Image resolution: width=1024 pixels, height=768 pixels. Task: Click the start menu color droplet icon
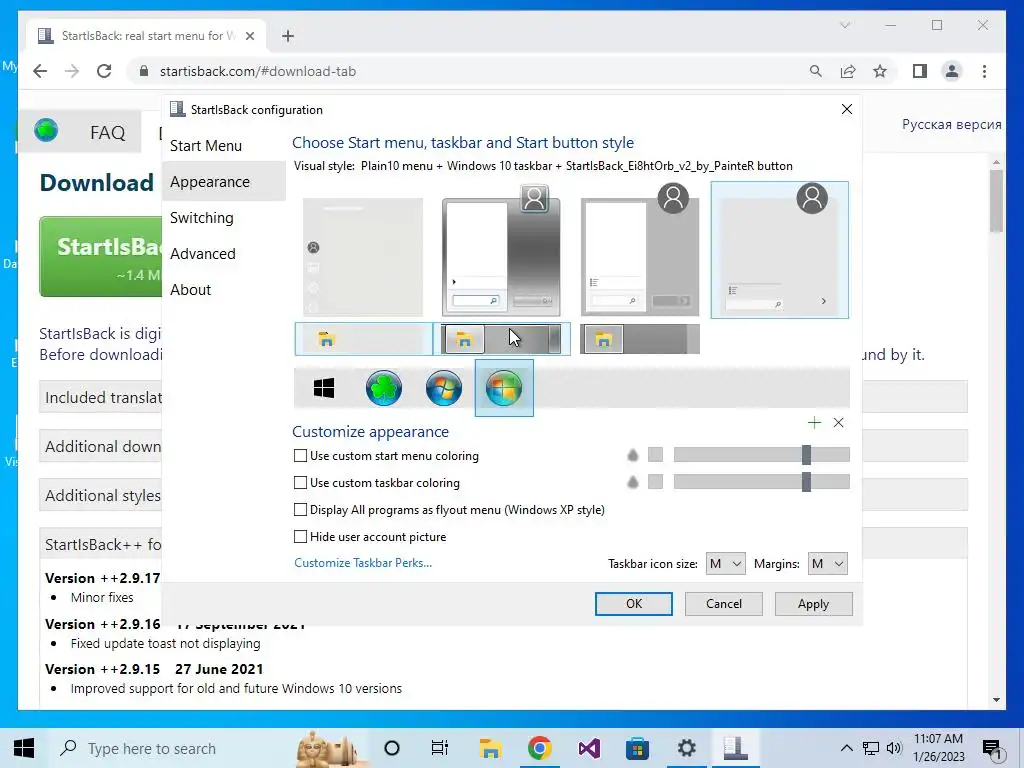tap(632, 455)
